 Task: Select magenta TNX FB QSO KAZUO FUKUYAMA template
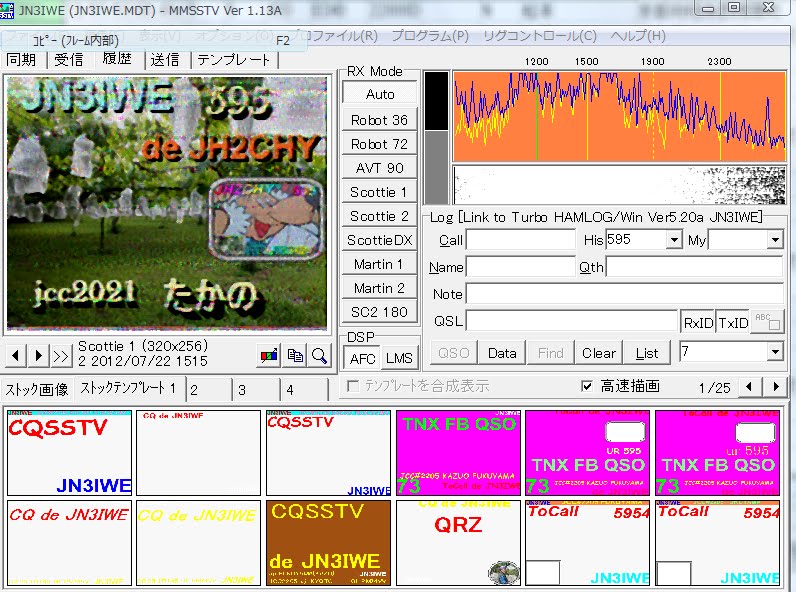tap(458, 453)
